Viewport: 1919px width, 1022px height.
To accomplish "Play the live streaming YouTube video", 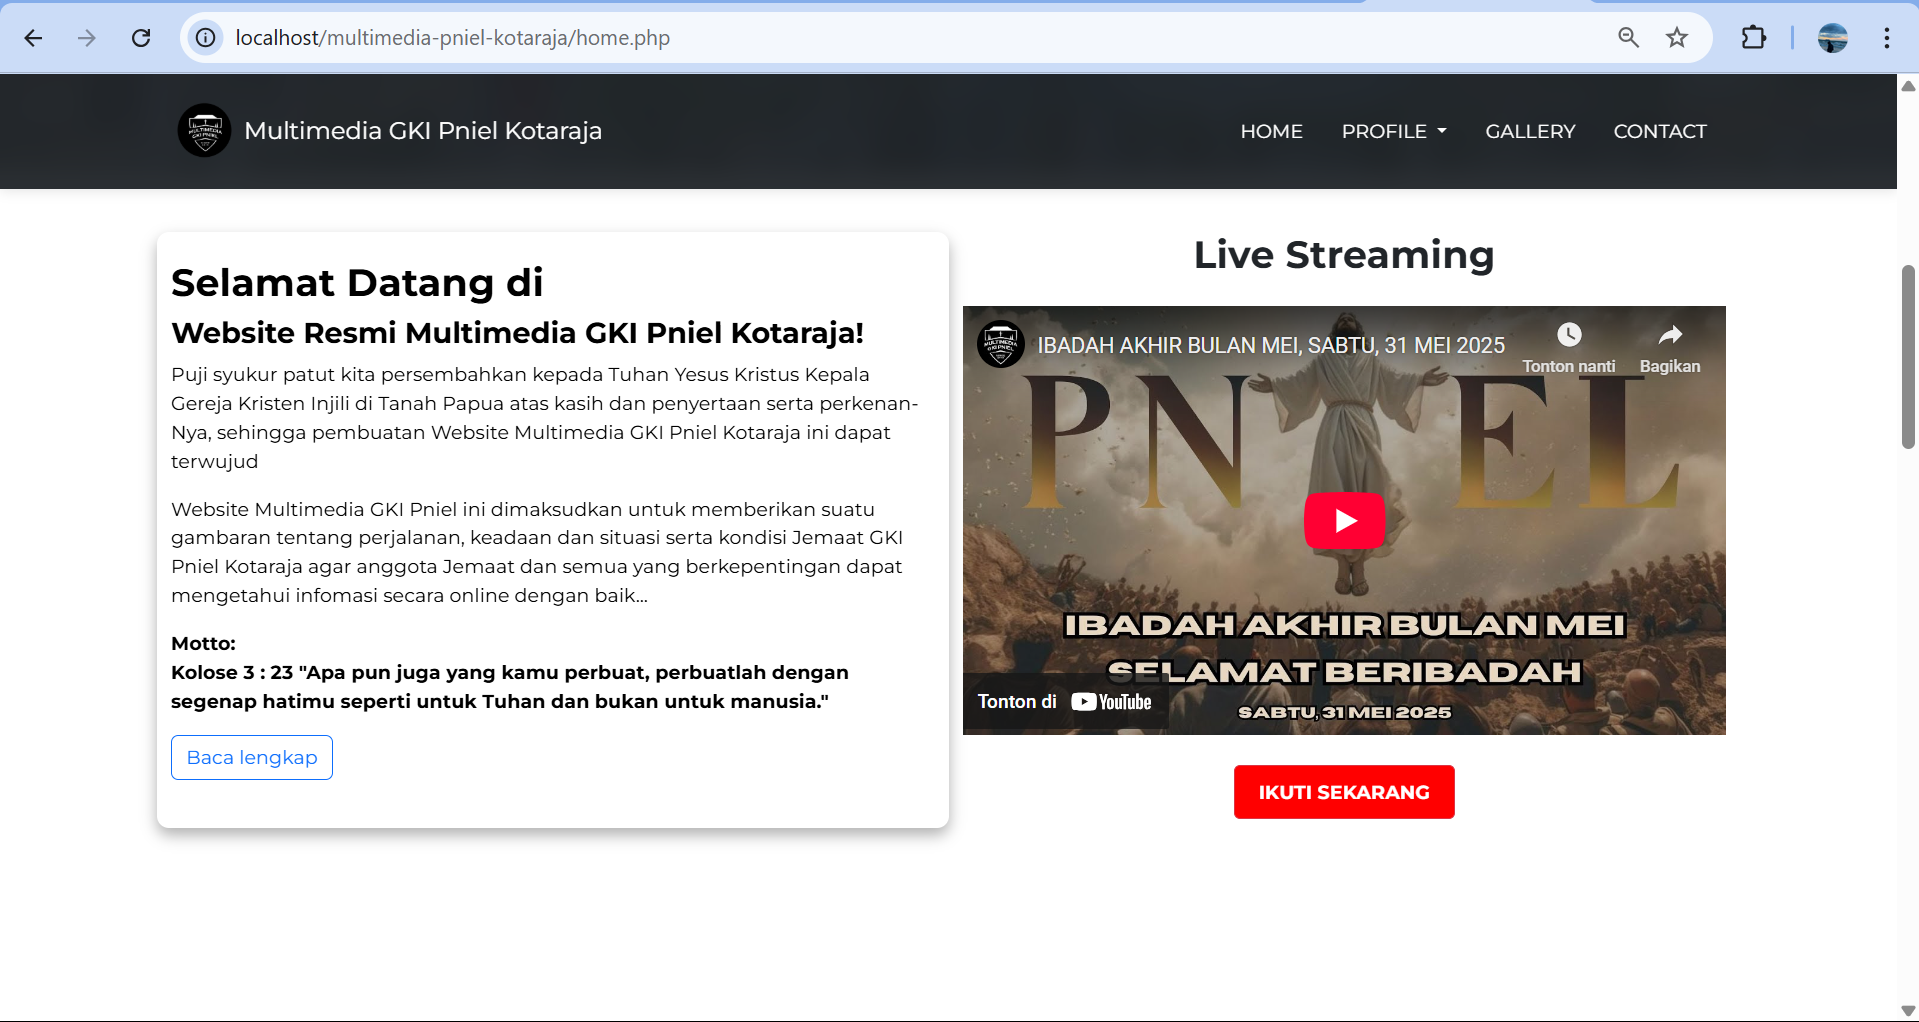I will coord(1344,520).
